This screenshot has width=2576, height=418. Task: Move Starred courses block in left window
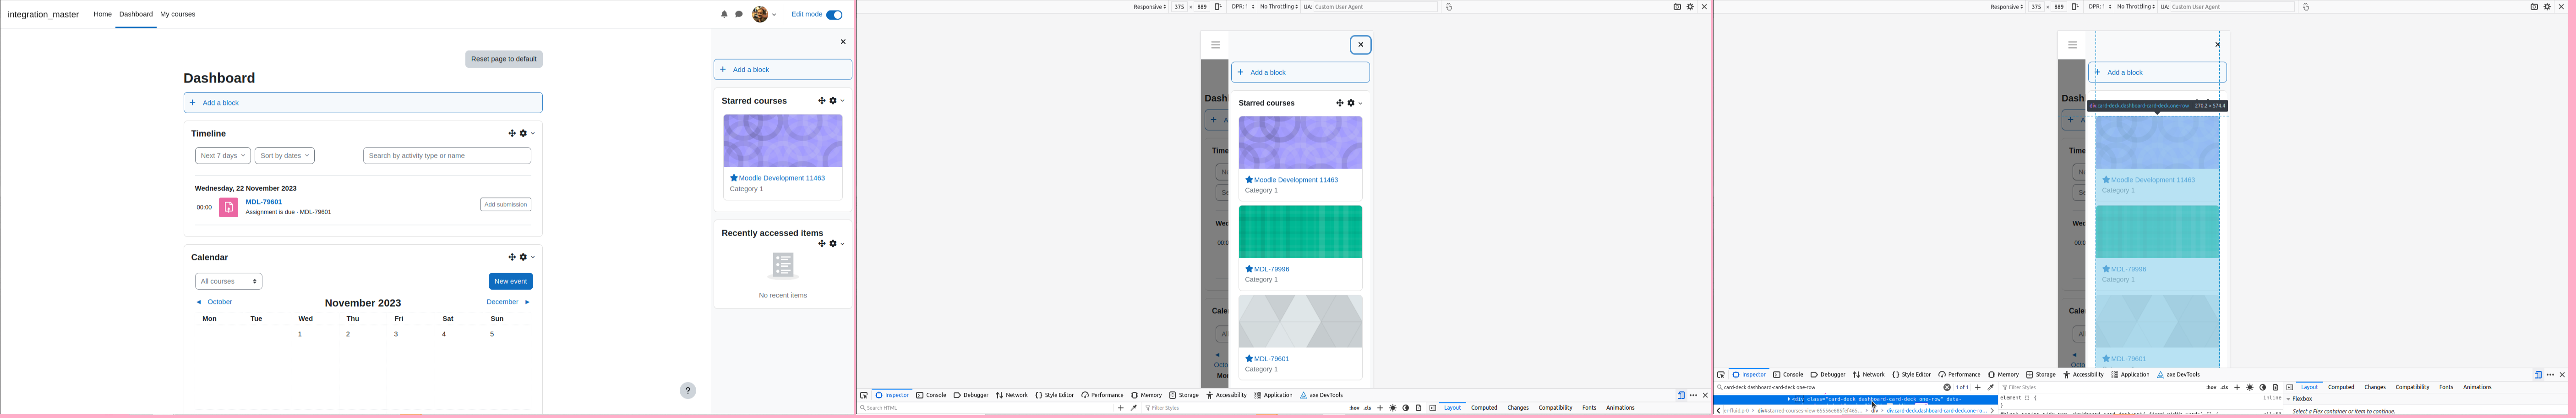click(x=822, y=101)
